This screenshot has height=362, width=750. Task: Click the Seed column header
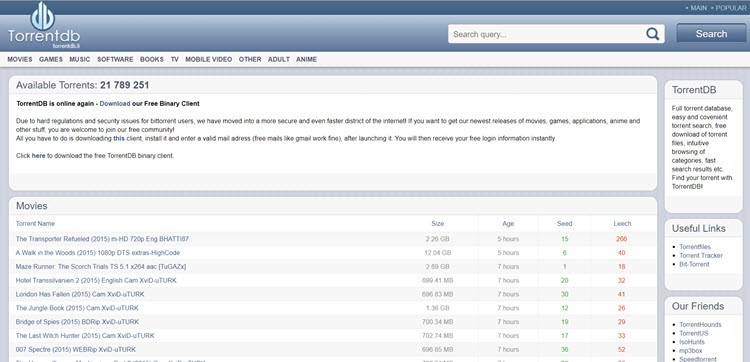(564, 223)
